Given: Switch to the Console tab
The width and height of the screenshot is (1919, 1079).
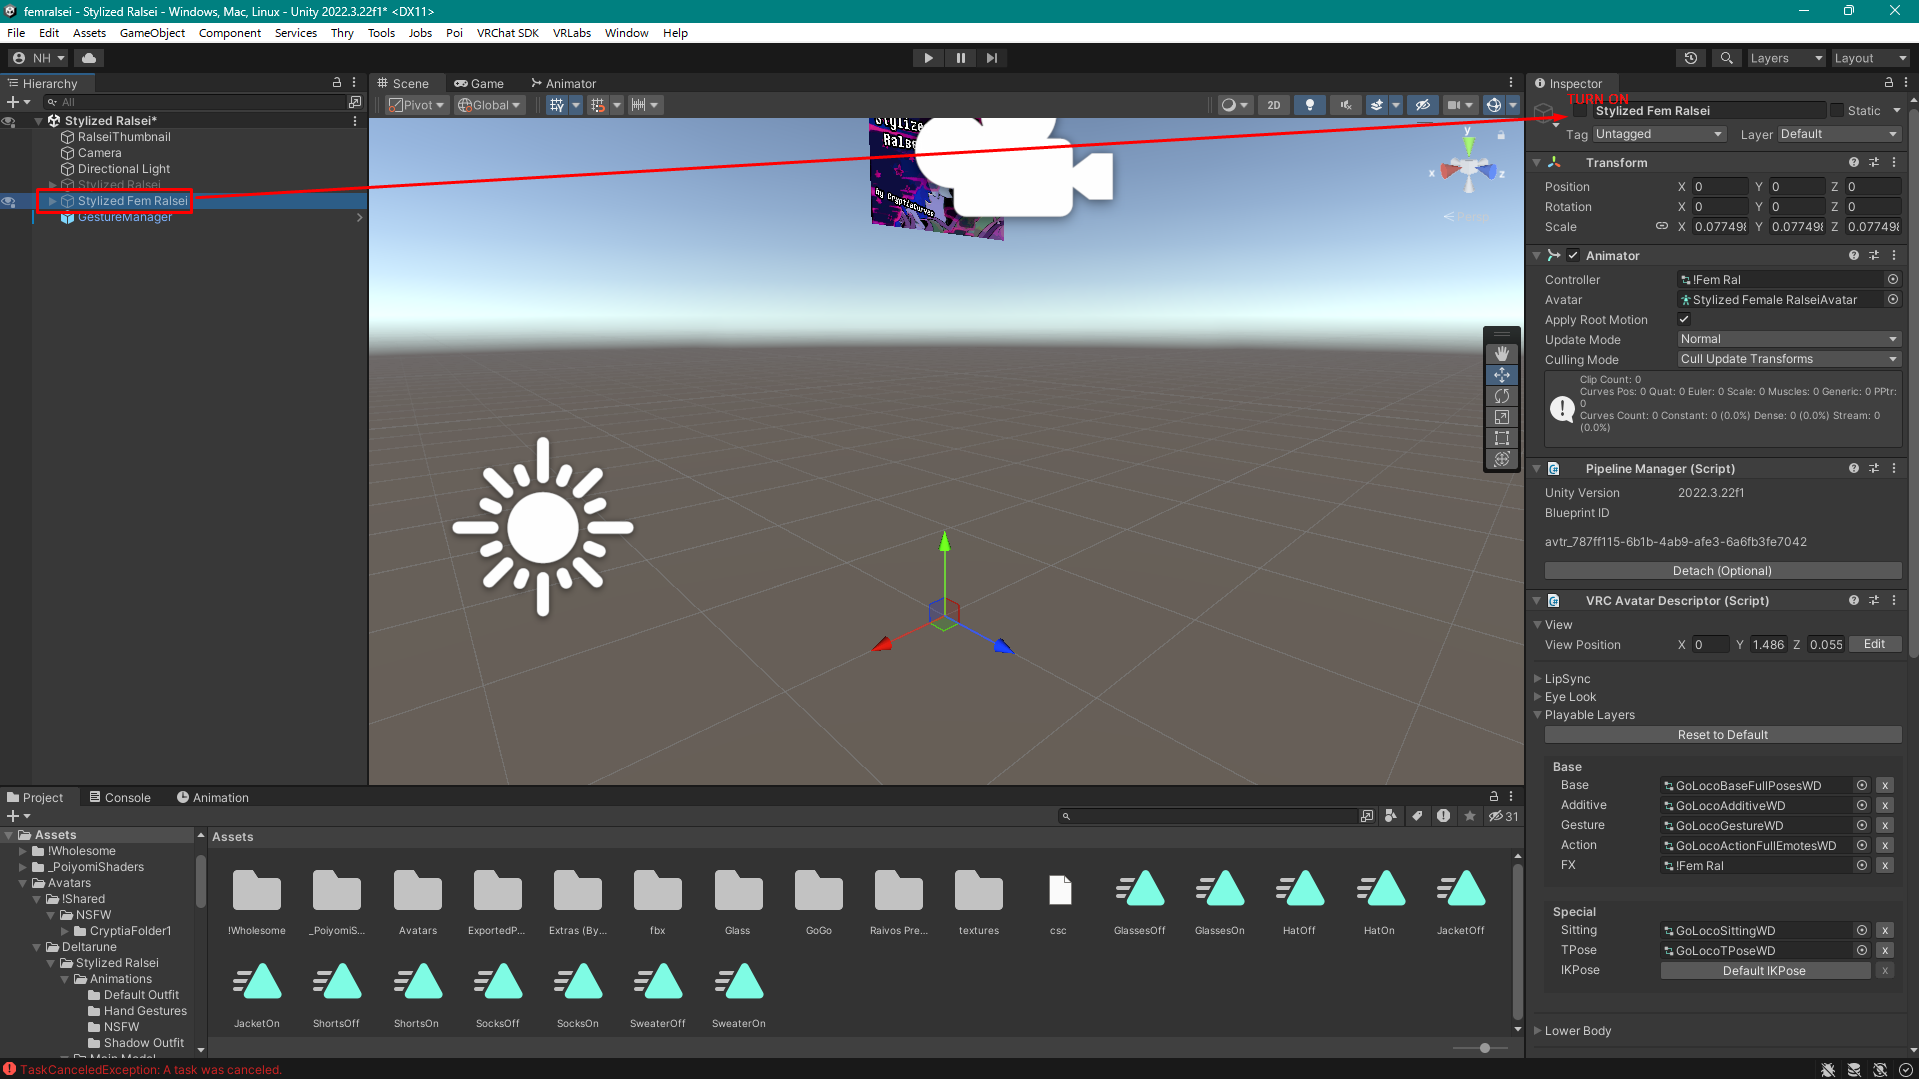Looking at the screenshot, I should click(x=120, y=798).
